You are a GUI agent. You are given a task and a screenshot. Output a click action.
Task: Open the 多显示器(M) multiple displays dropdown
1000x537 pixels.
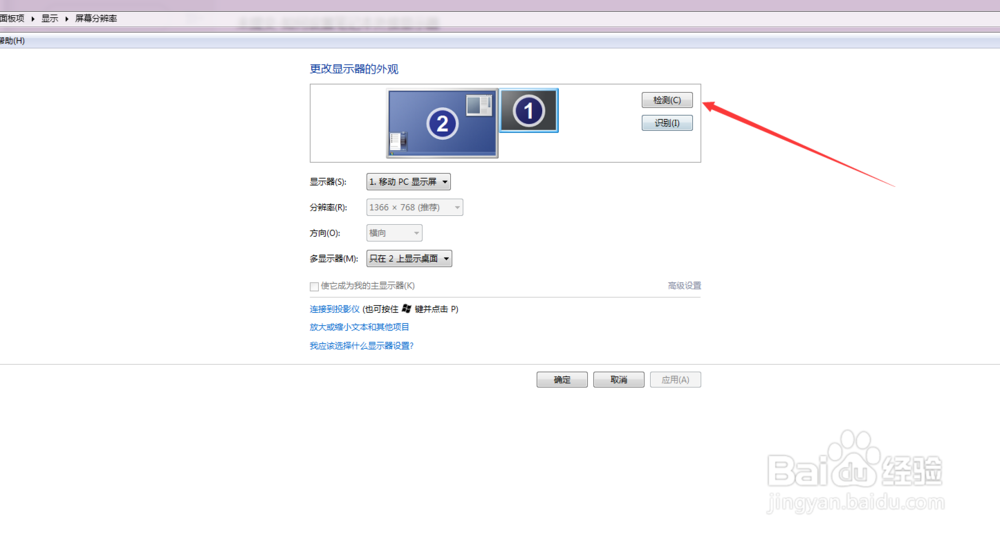coord(409,258)
